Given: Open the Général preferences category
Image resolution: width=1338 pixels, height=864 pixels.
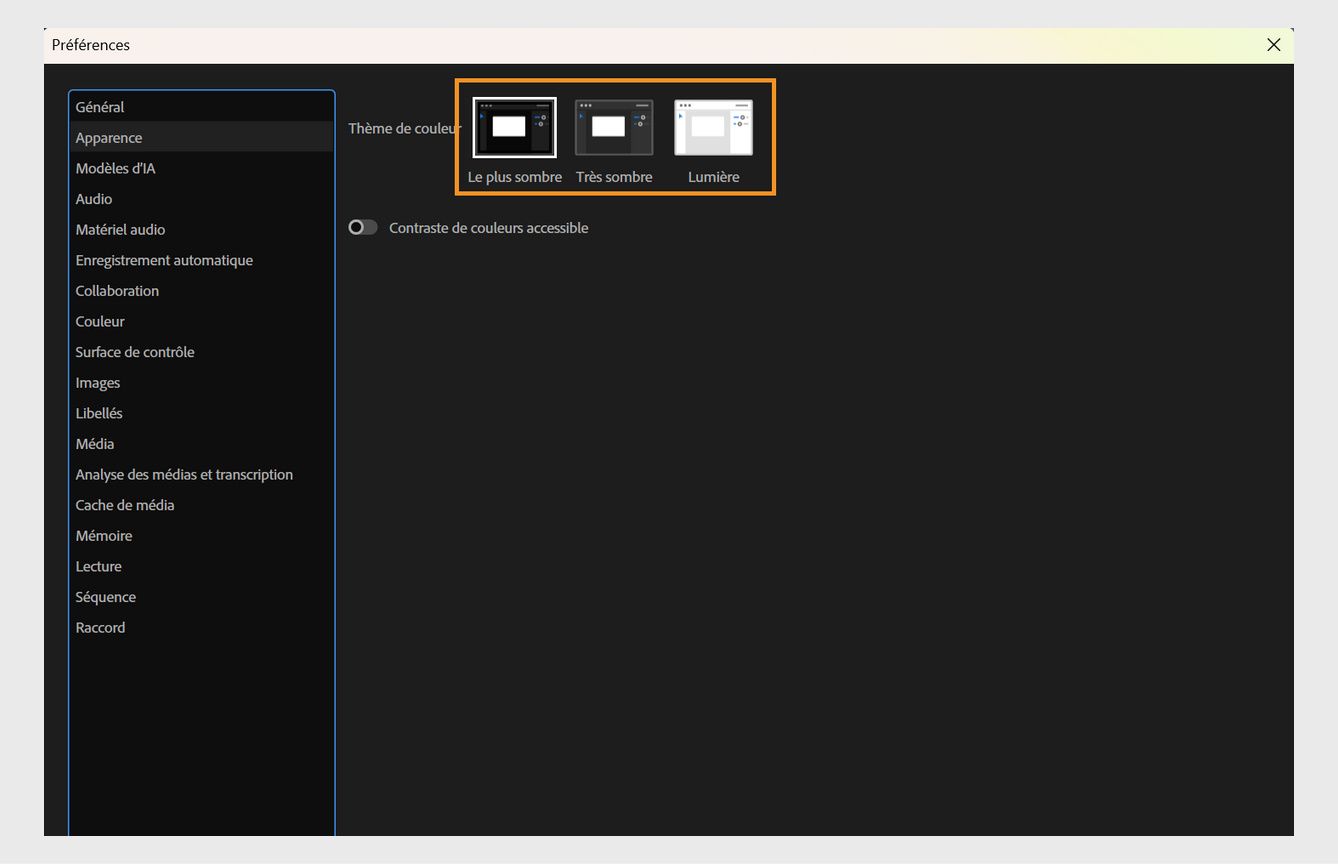Looking at the screenshot, I should pos(201,107).
